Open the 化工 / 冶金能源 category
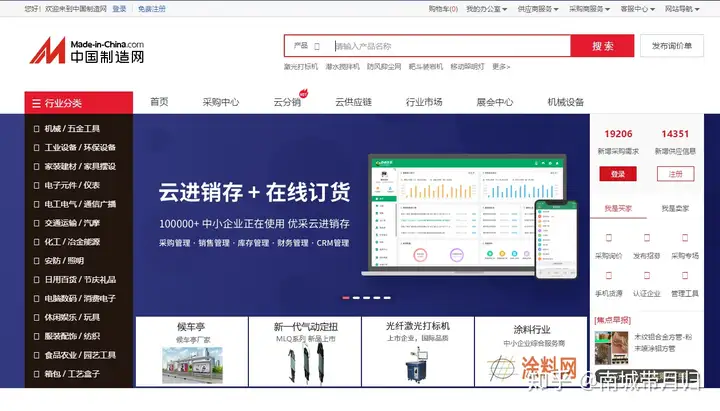Screen dimensions: 720x411 (72, 242)
